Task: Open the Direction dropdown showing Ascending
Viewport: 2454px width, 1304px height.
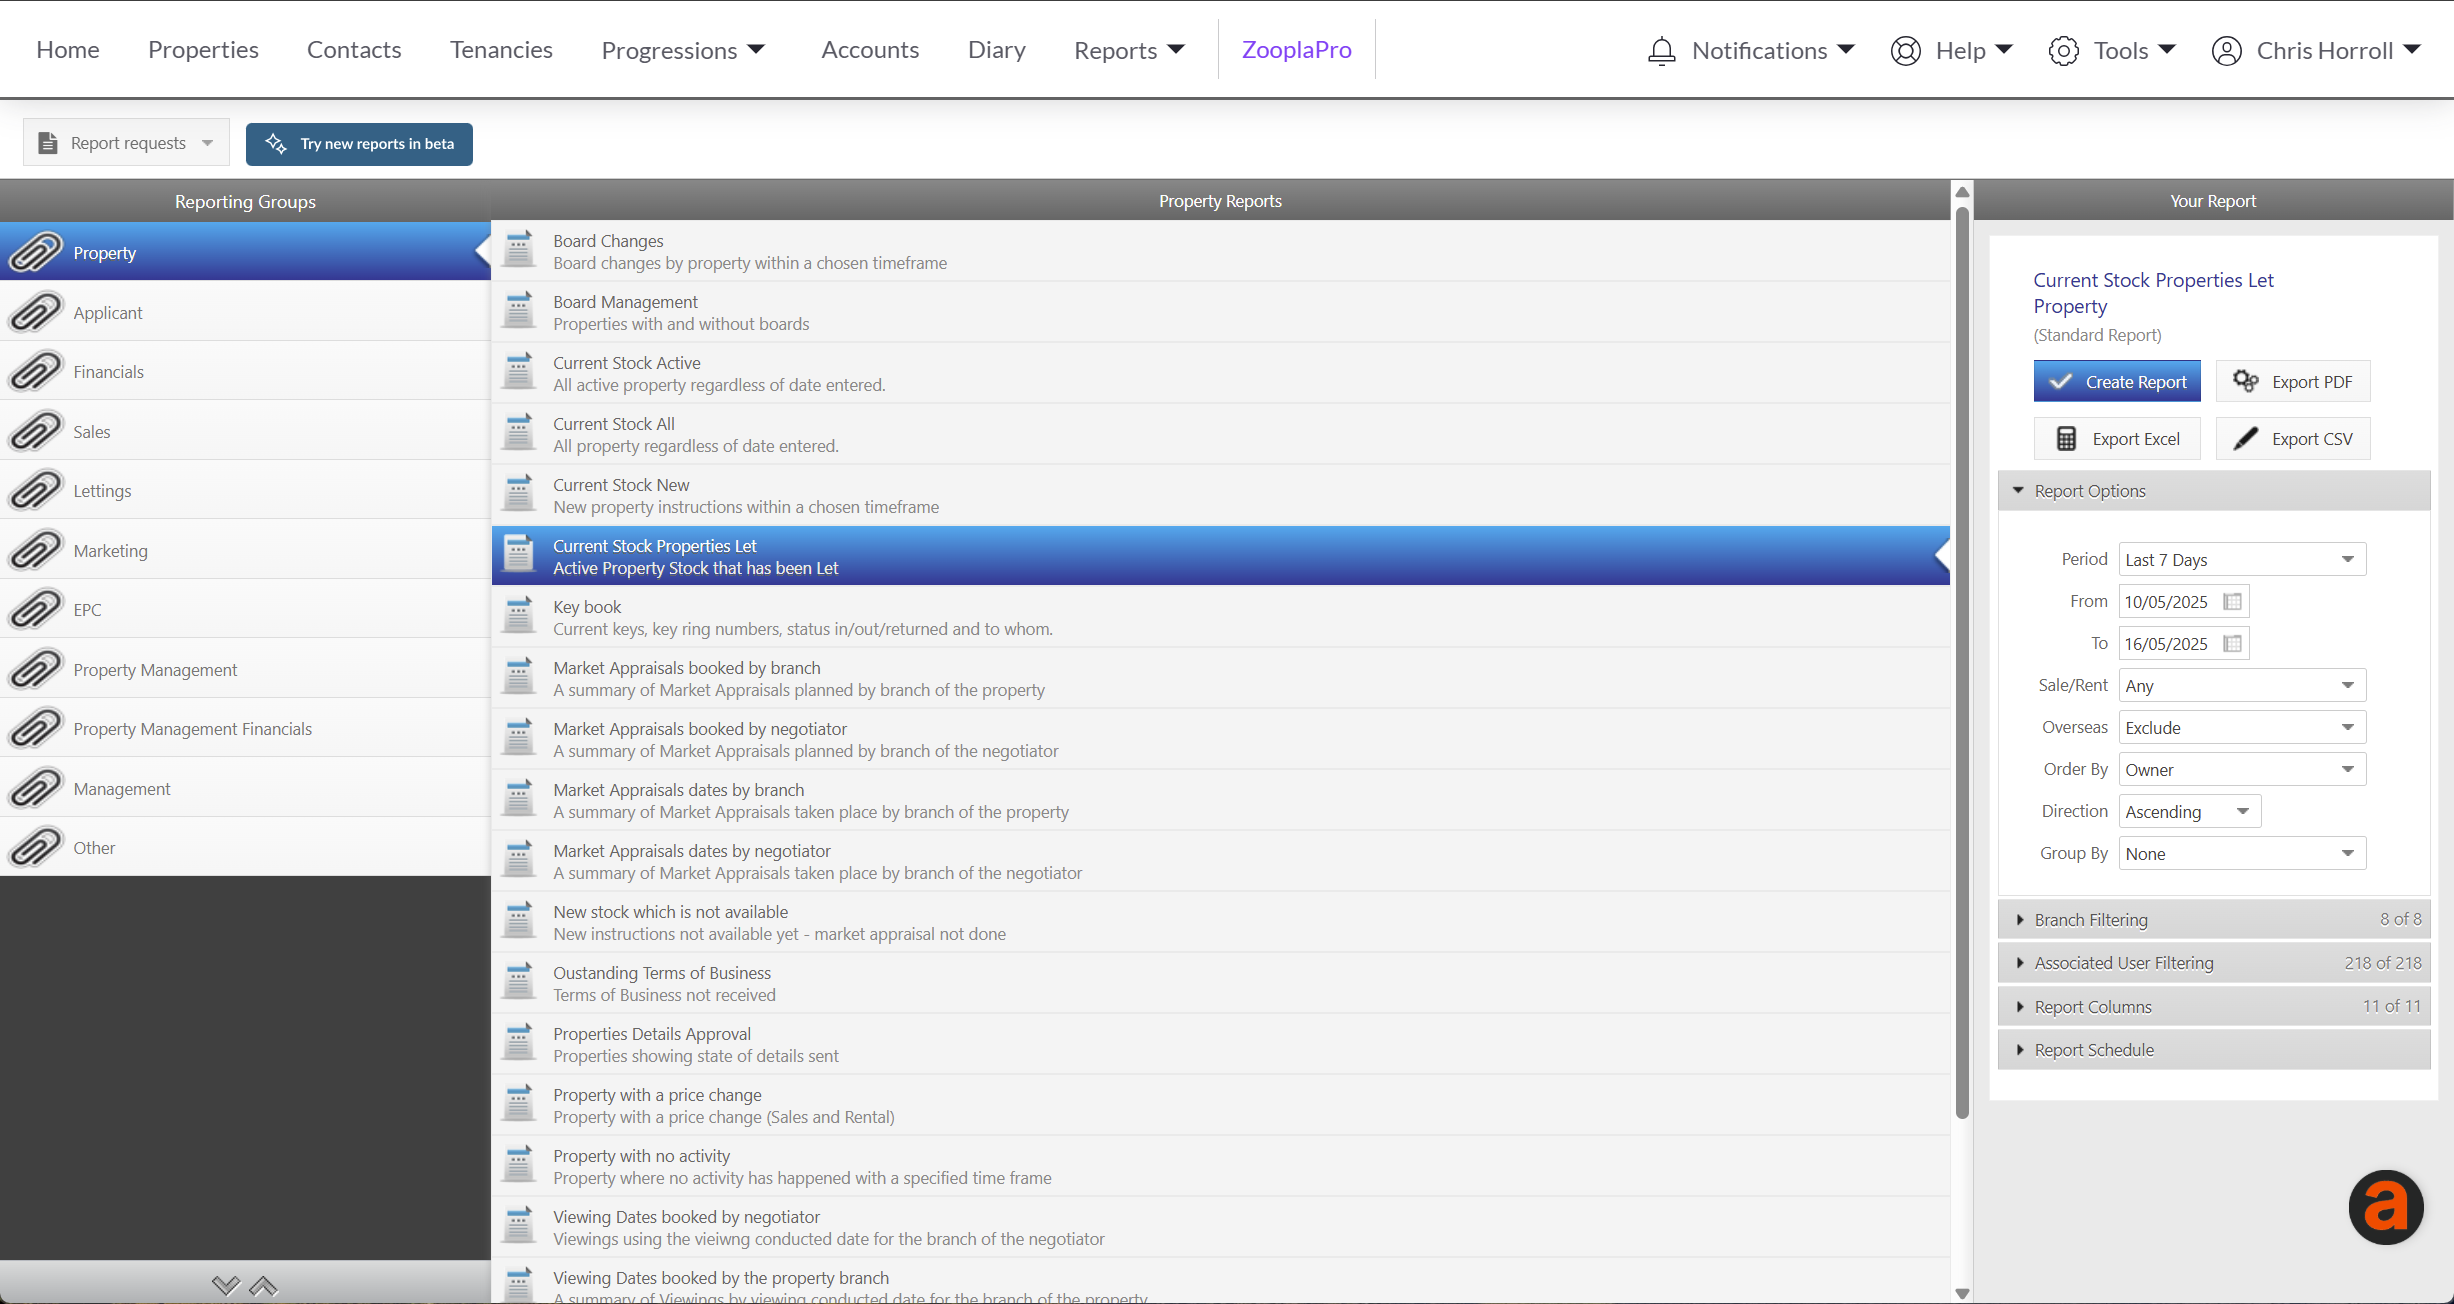Action: coord(2189,811)
